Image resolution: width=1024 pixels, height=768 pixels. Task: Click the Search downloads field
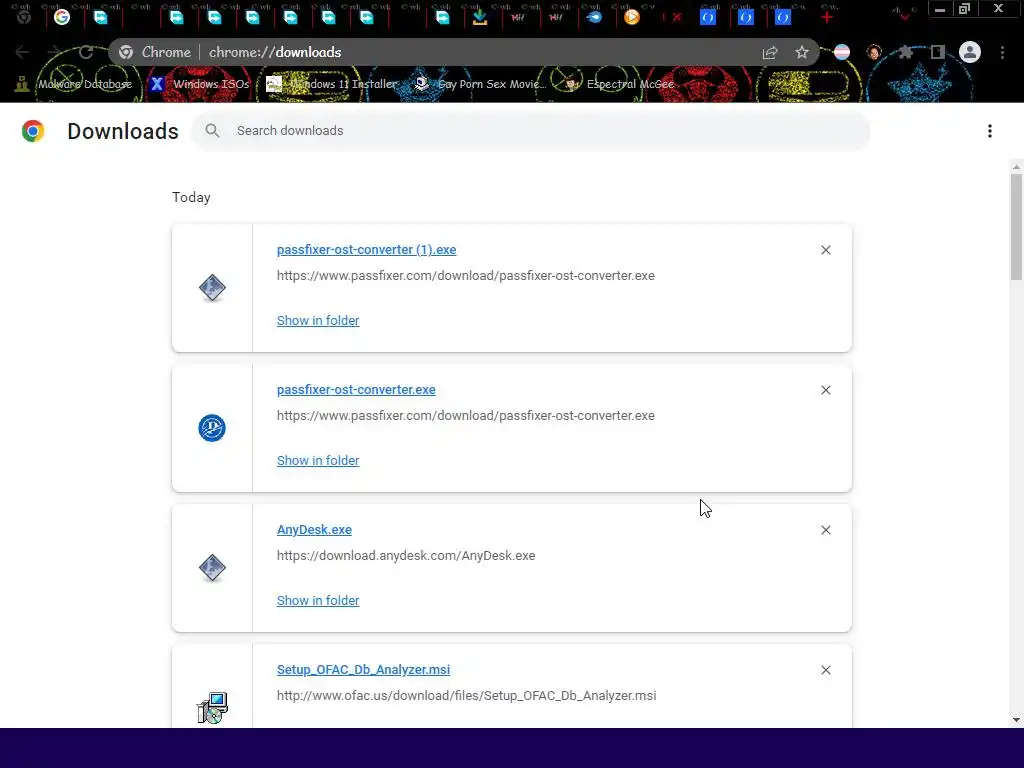pyautogui.click(x=530, y=131)
